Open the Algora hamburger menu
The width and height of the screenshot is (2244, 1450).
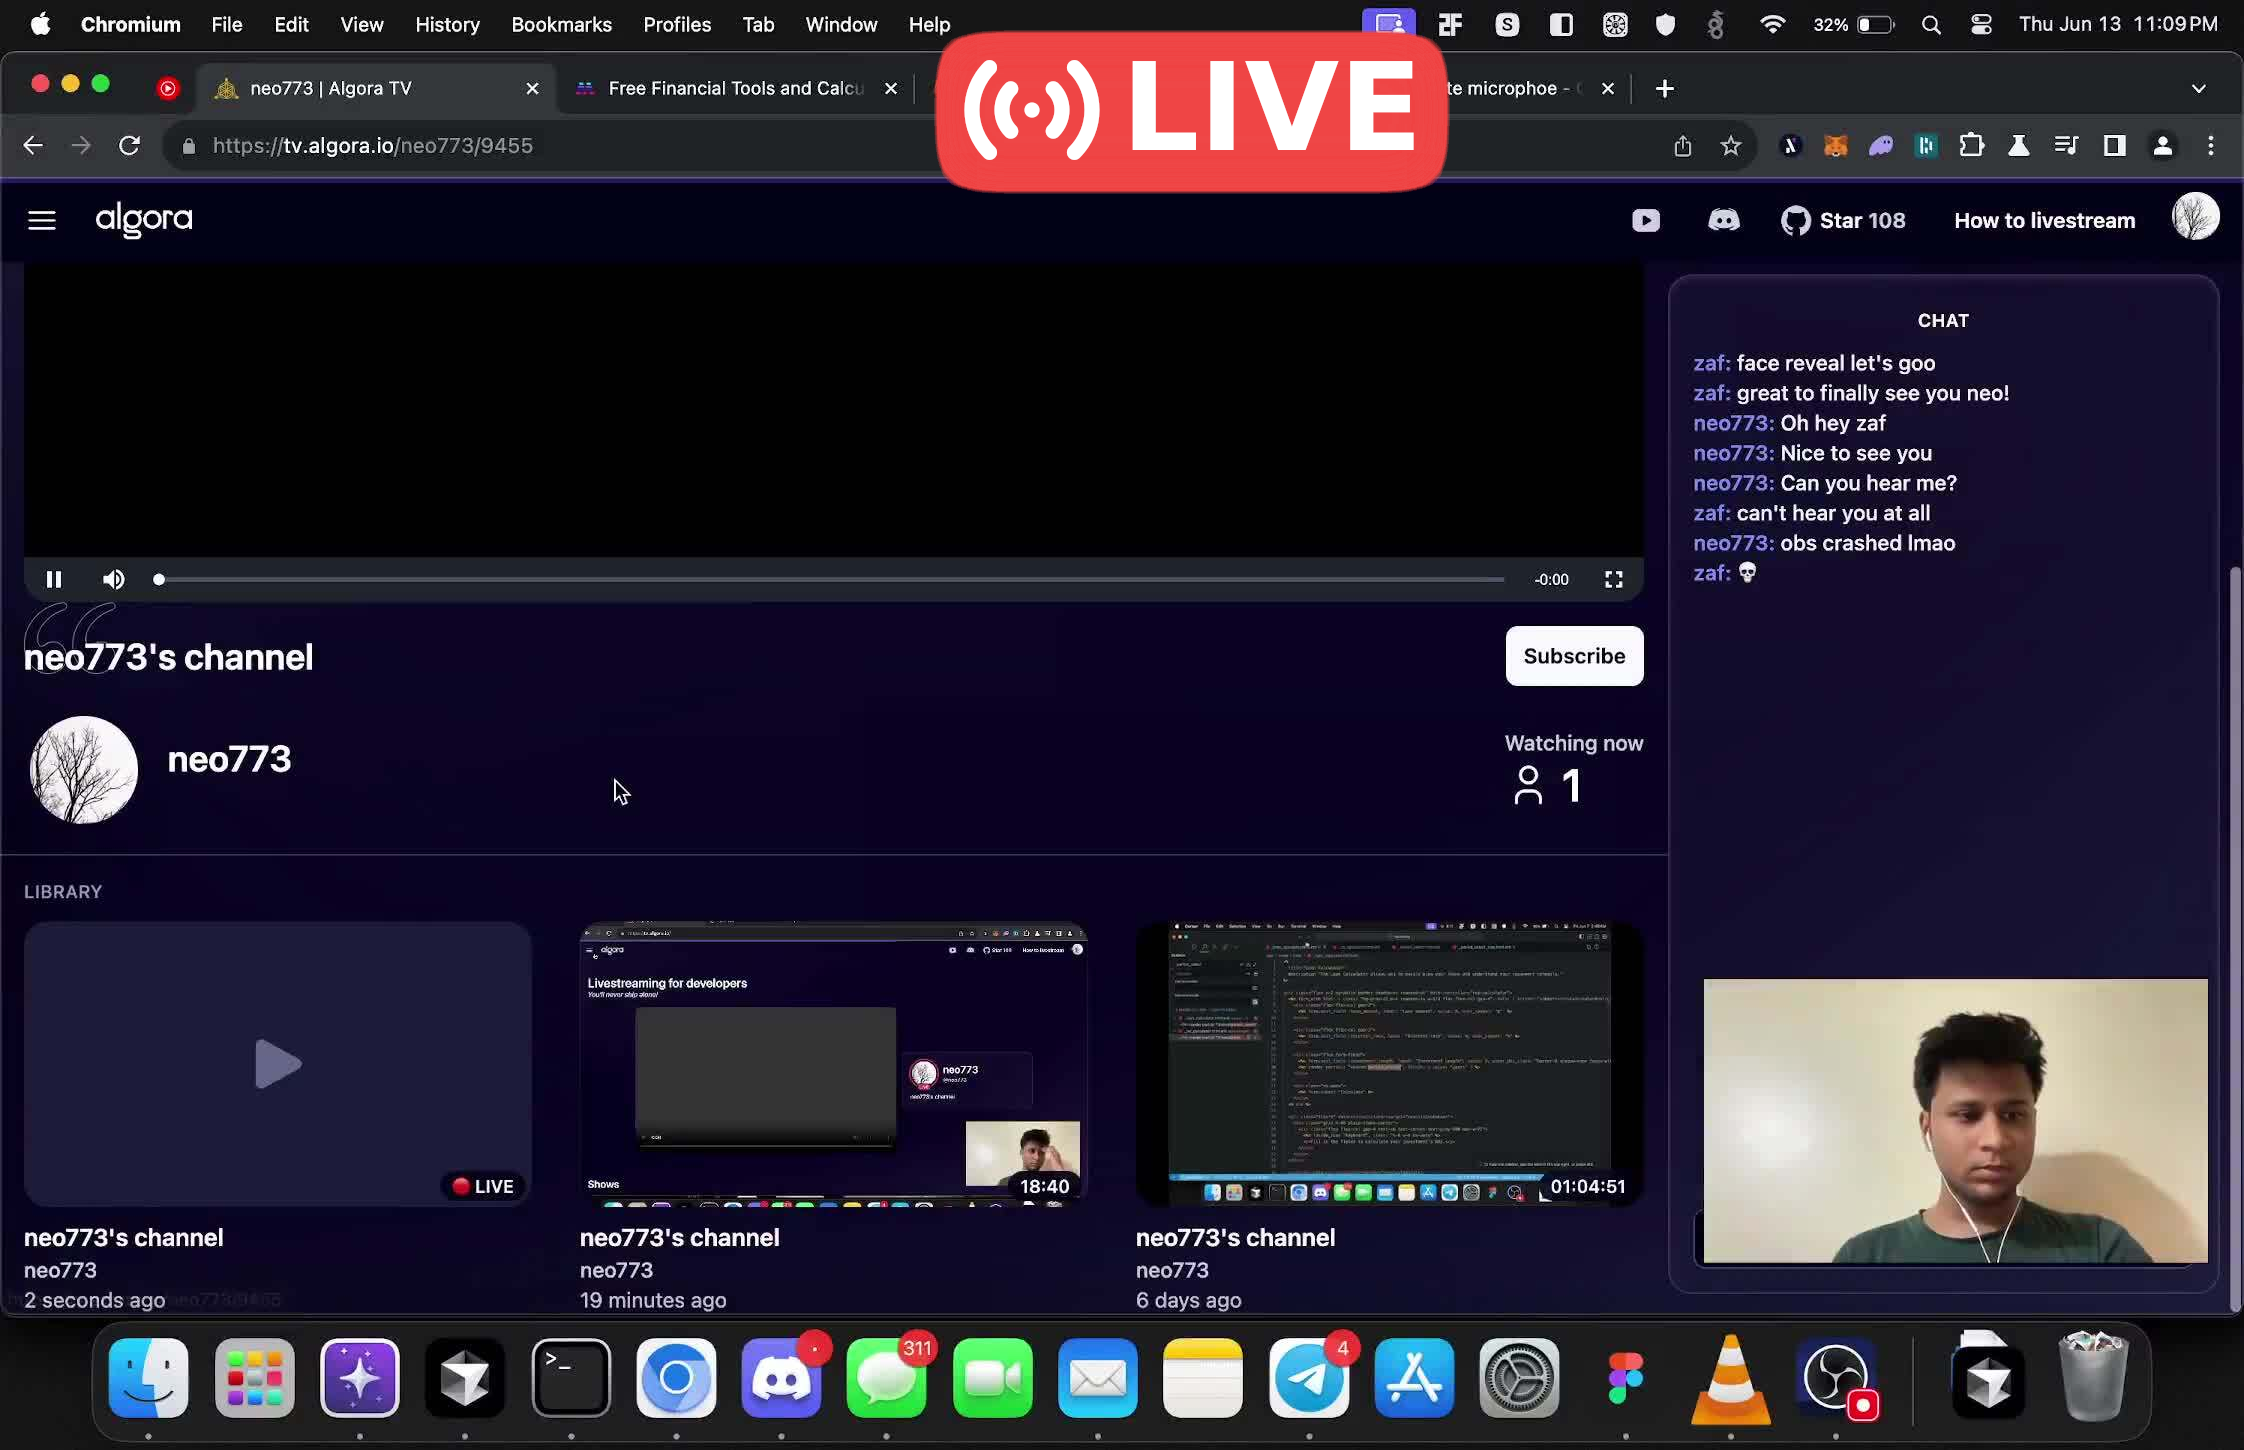point(41,220)
